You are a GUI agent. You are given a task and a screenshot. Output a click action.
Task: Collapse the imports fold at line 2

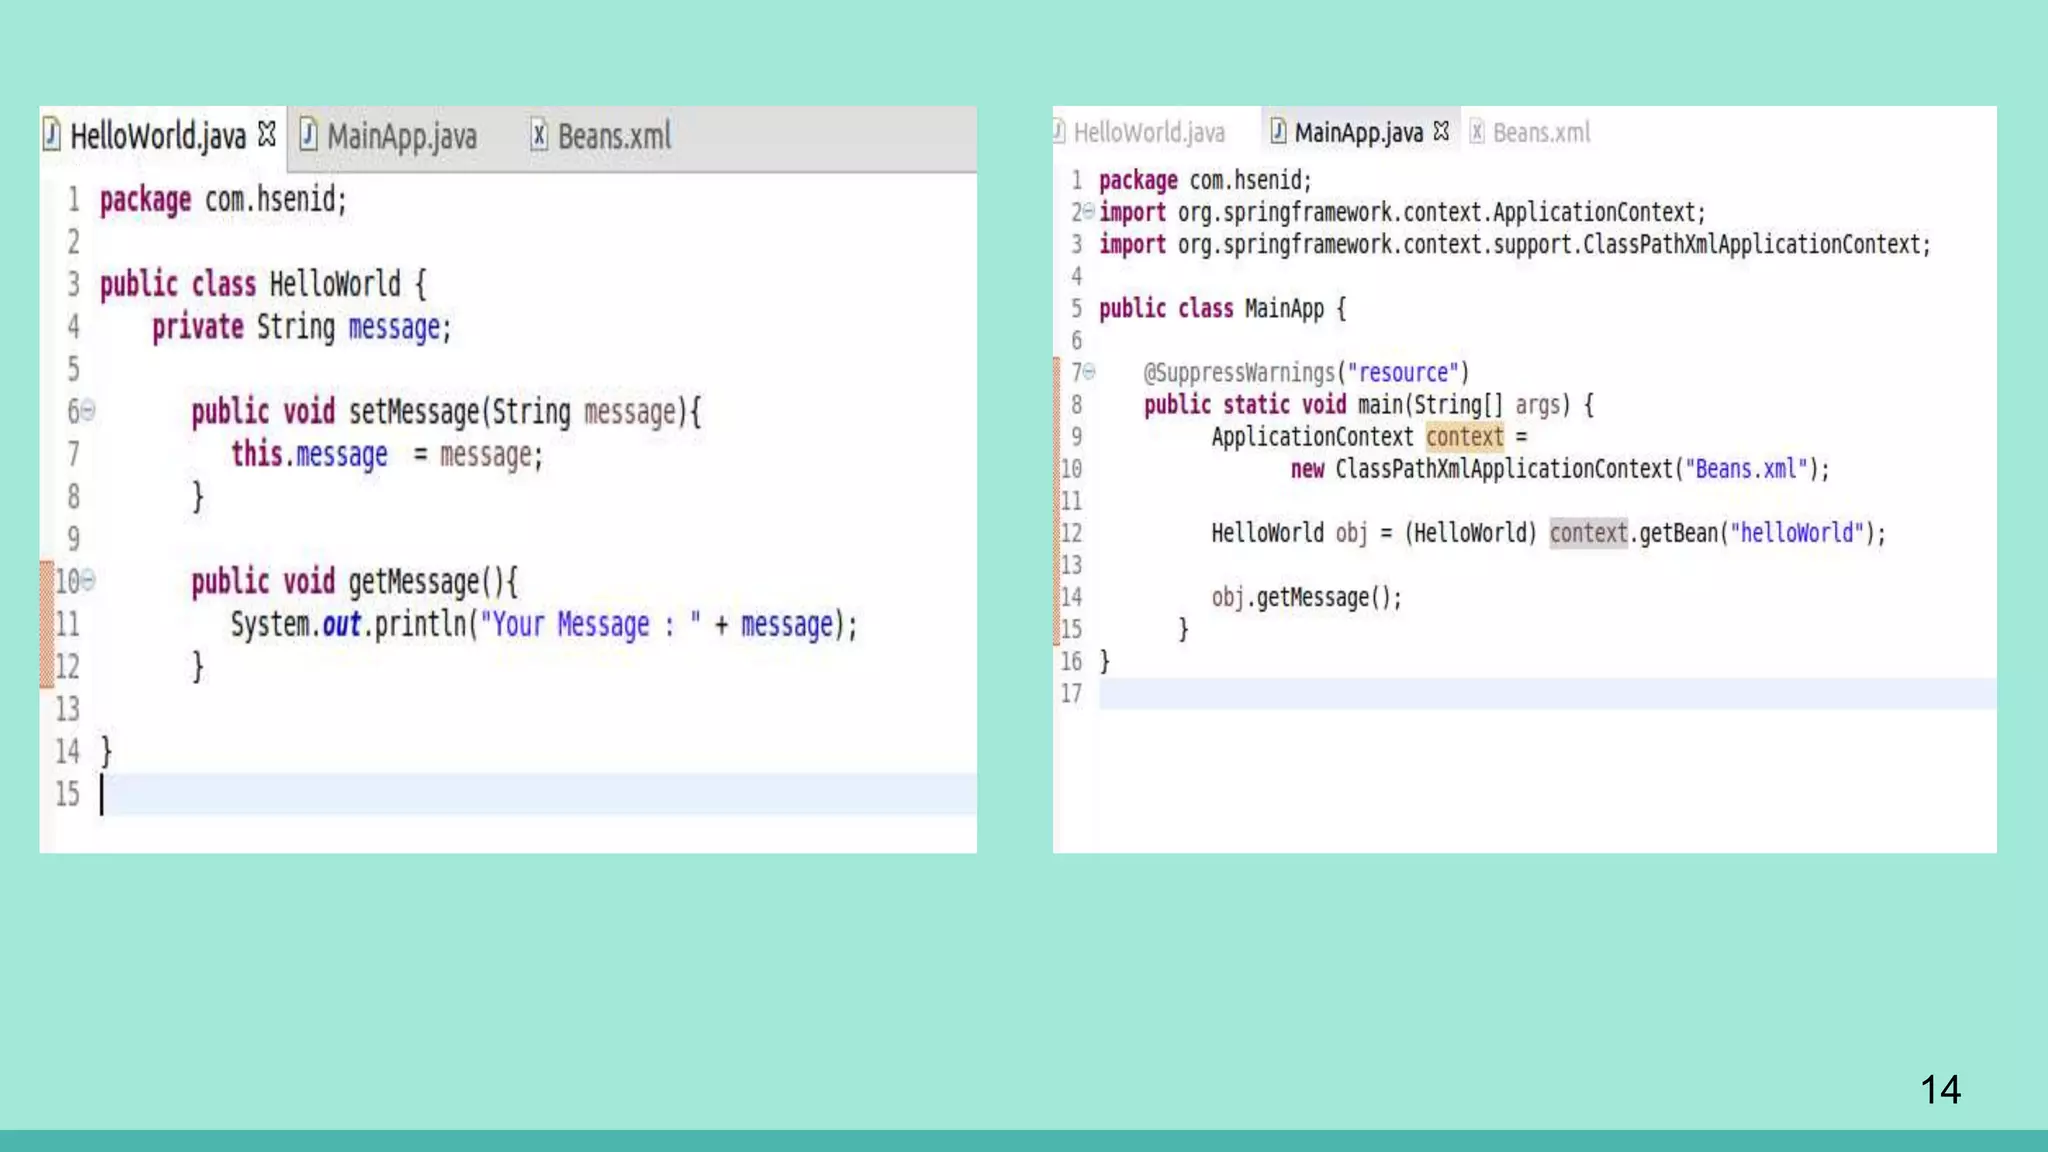[x=1089, y=211]
